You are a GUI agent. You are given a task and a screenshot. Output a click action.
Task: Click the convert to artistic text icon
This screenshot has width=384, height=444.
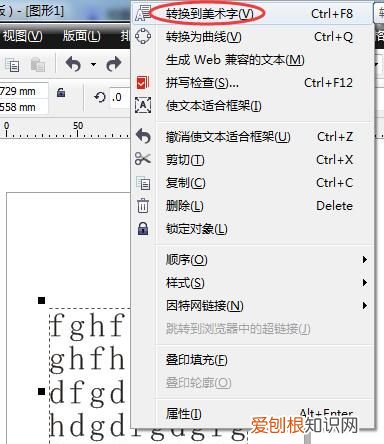(x=143, y=13)
